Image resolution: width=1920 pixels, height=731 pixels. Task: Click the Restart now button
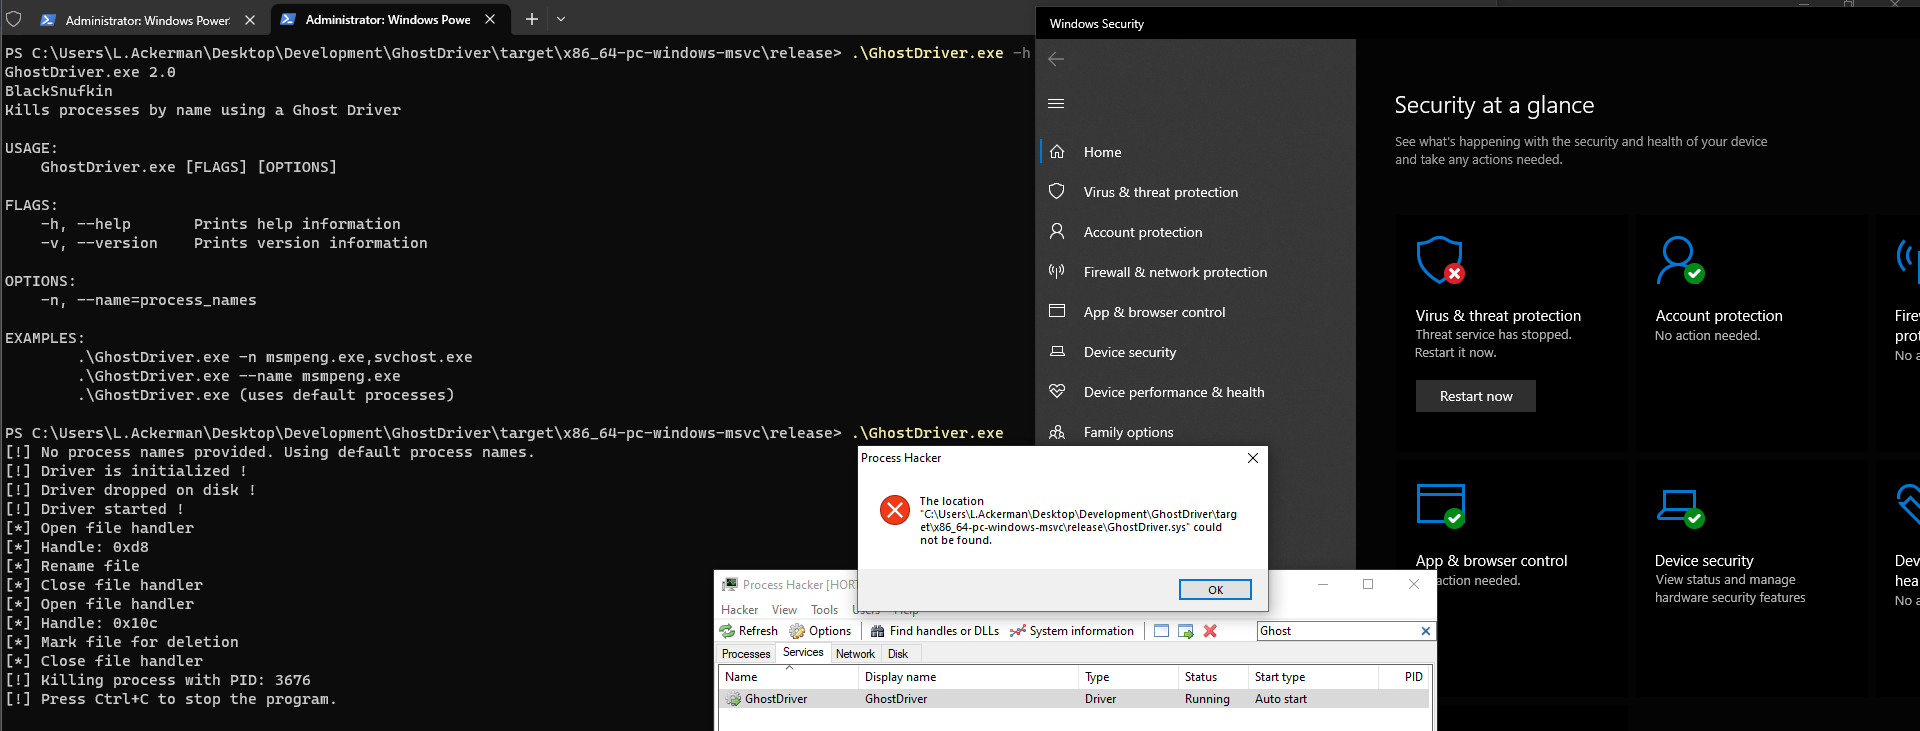click(1476, 396)
